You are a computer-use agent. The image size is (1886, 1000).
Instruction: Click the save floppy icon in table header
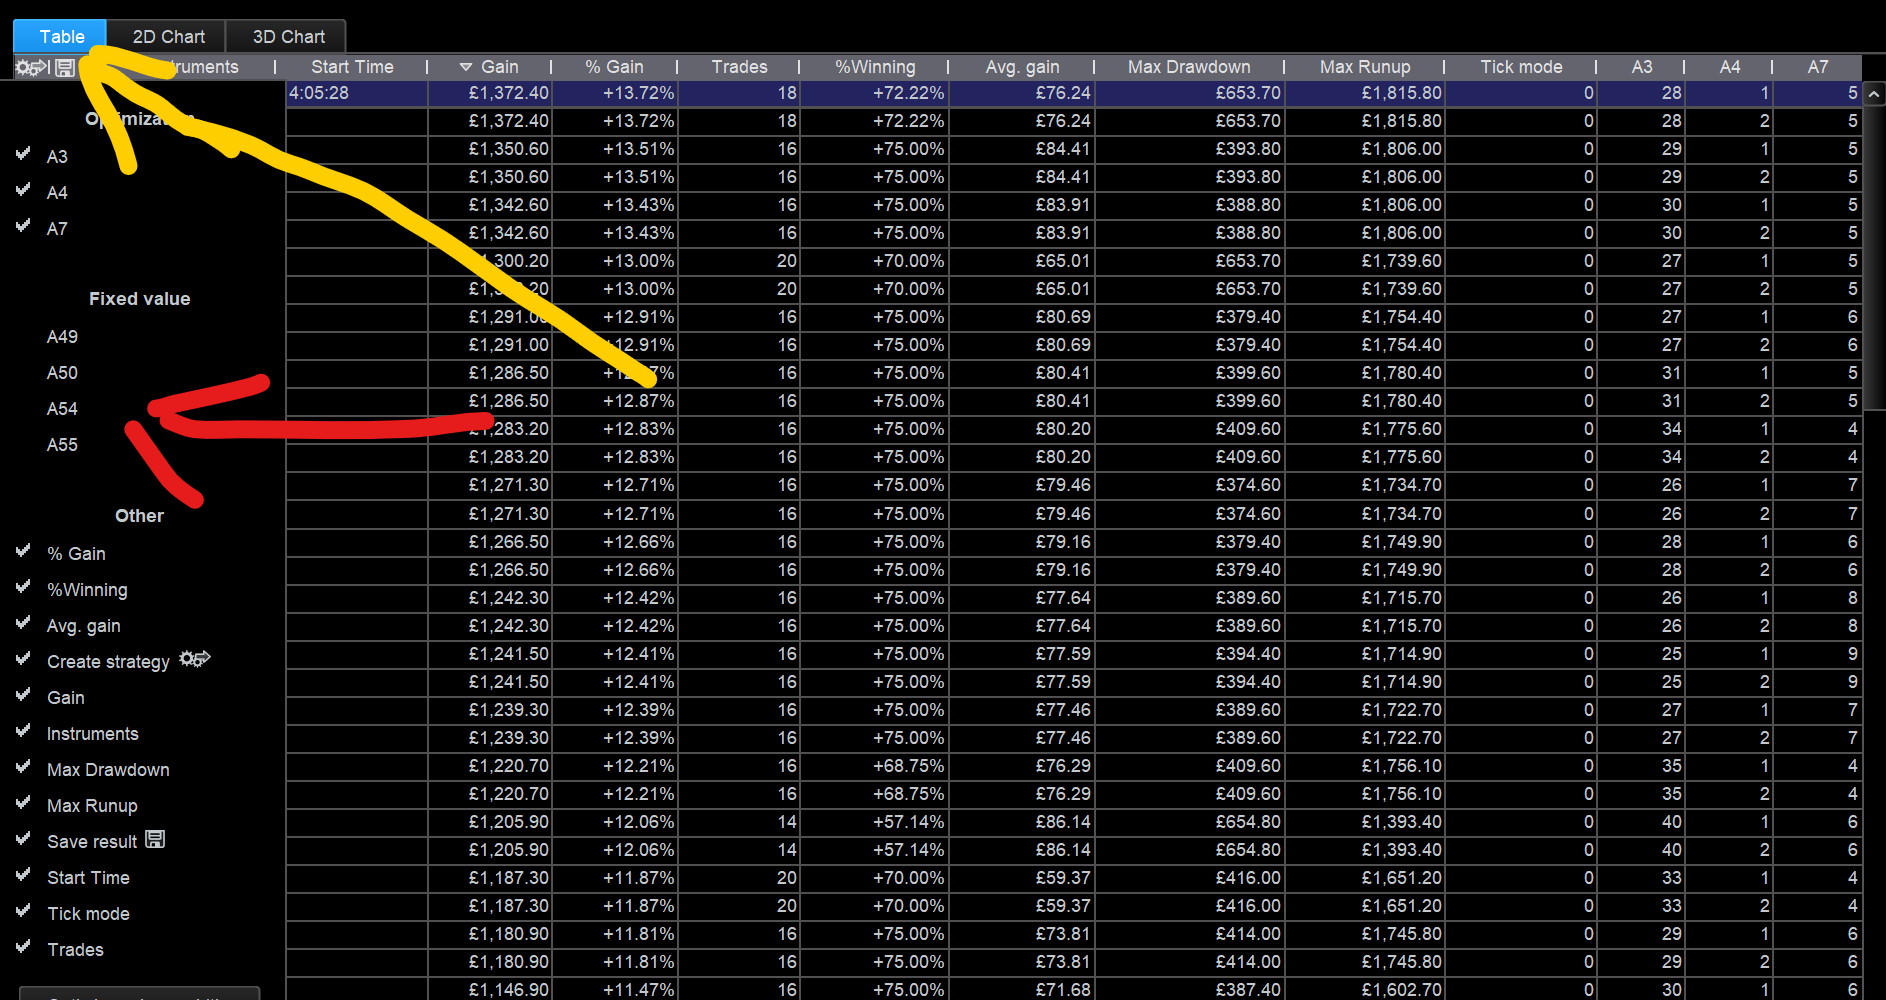tap(65, 67)
